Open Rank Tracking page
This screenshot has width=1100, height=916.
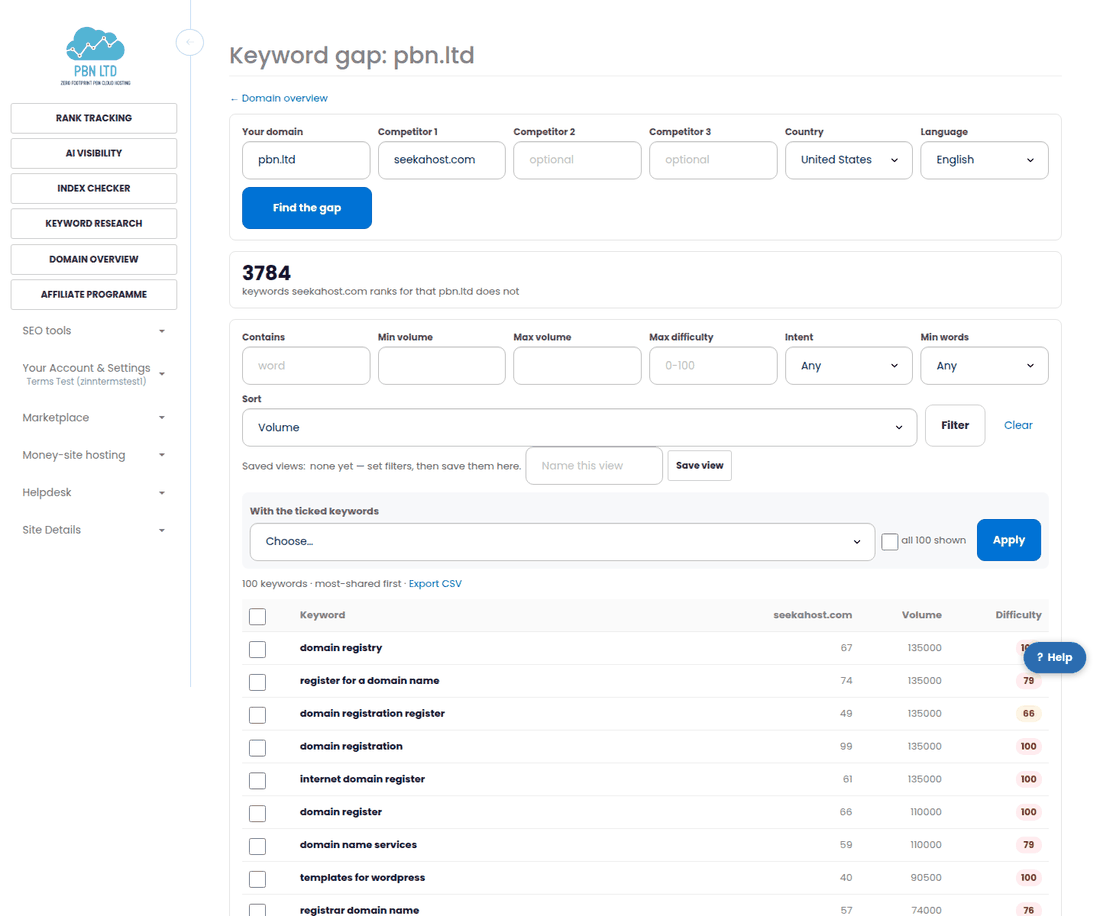pyautogui.click(x=94, y=118)
